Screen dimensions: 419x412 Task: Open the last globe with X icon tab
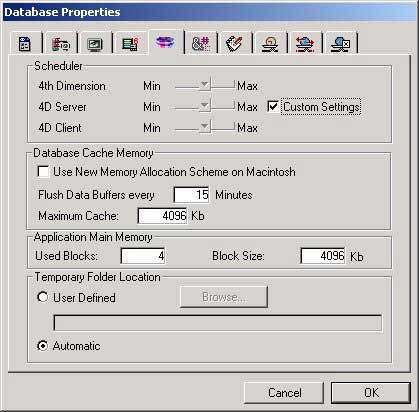[340, 43]
